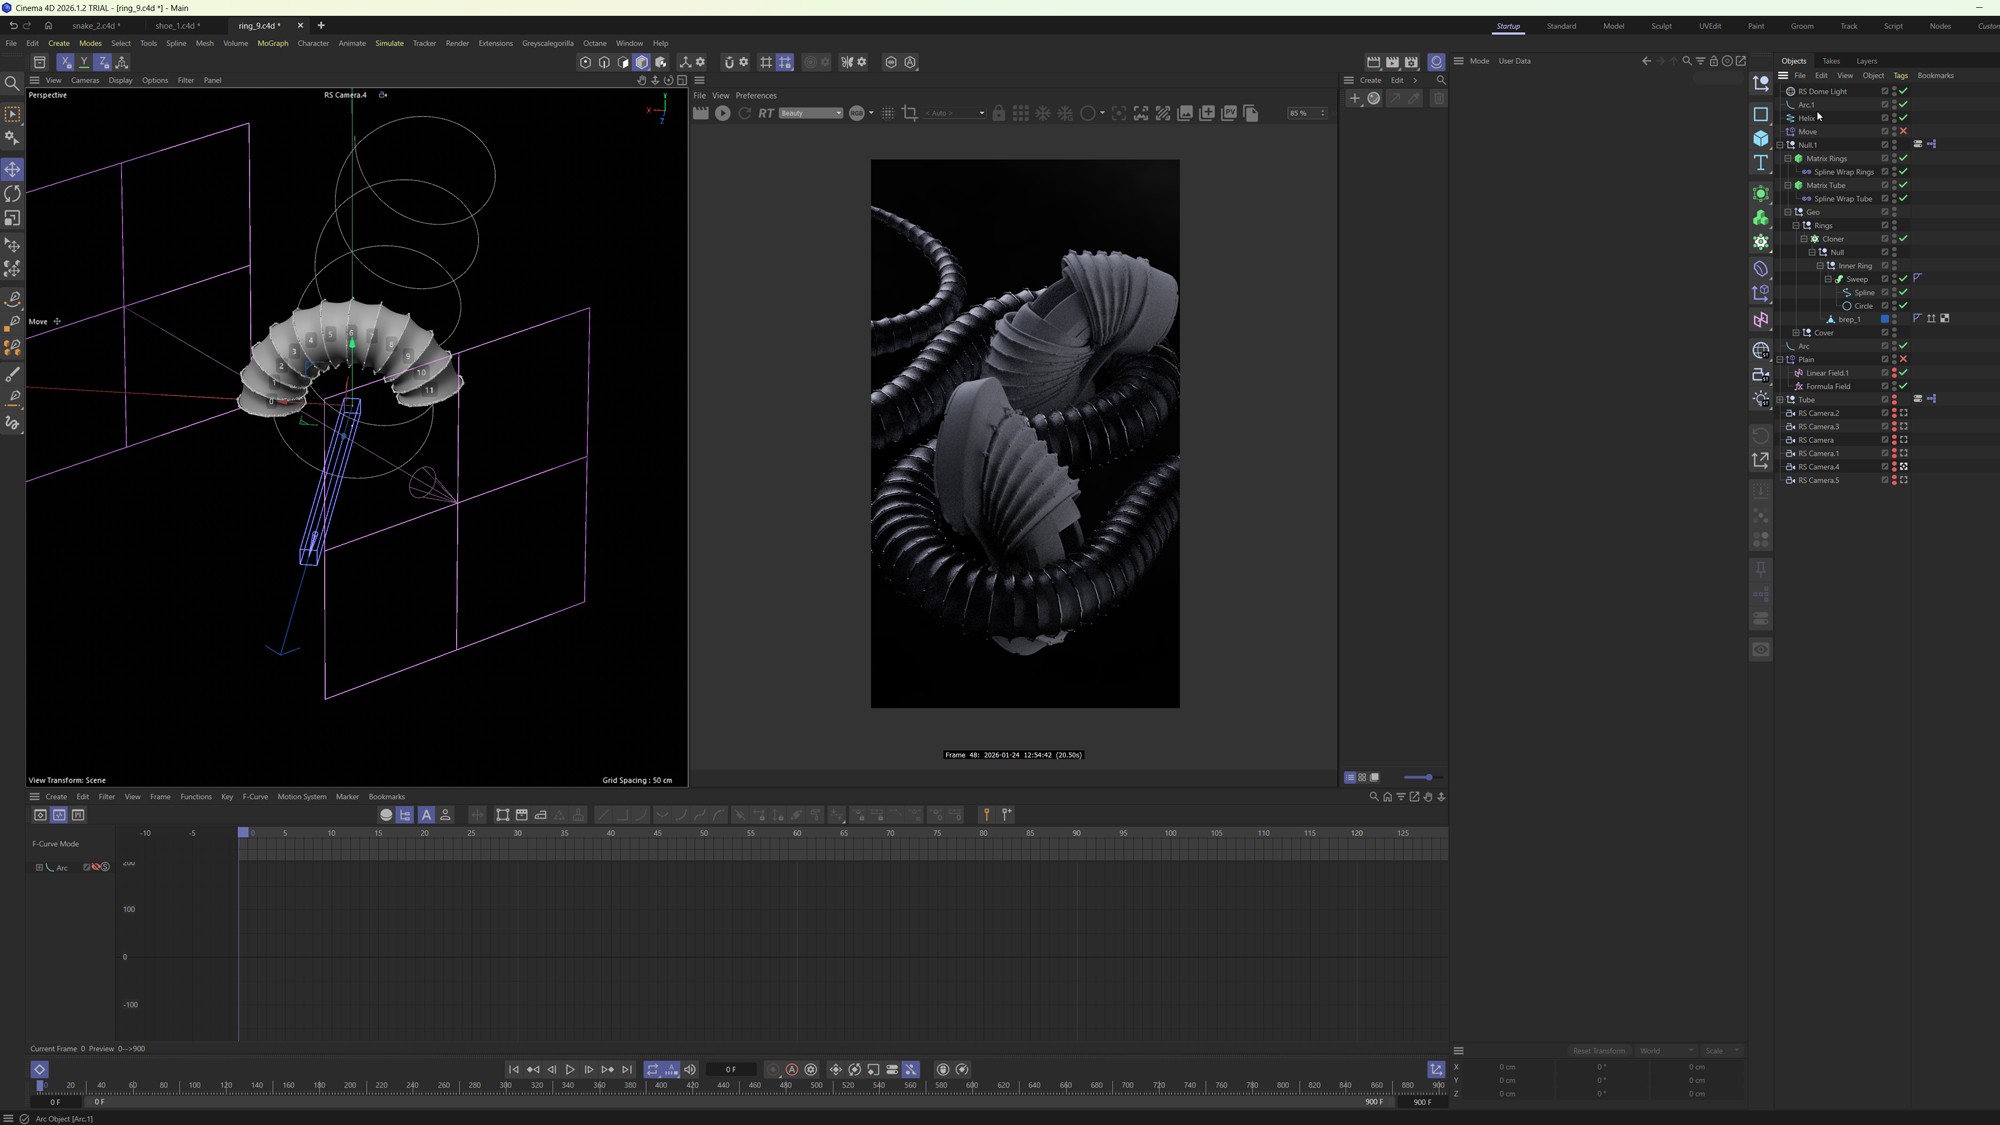Viewport: 2000px width, 1125px height.
Task: Adjust the material thumbnail size slider
Action: (x=1428, y=778)
